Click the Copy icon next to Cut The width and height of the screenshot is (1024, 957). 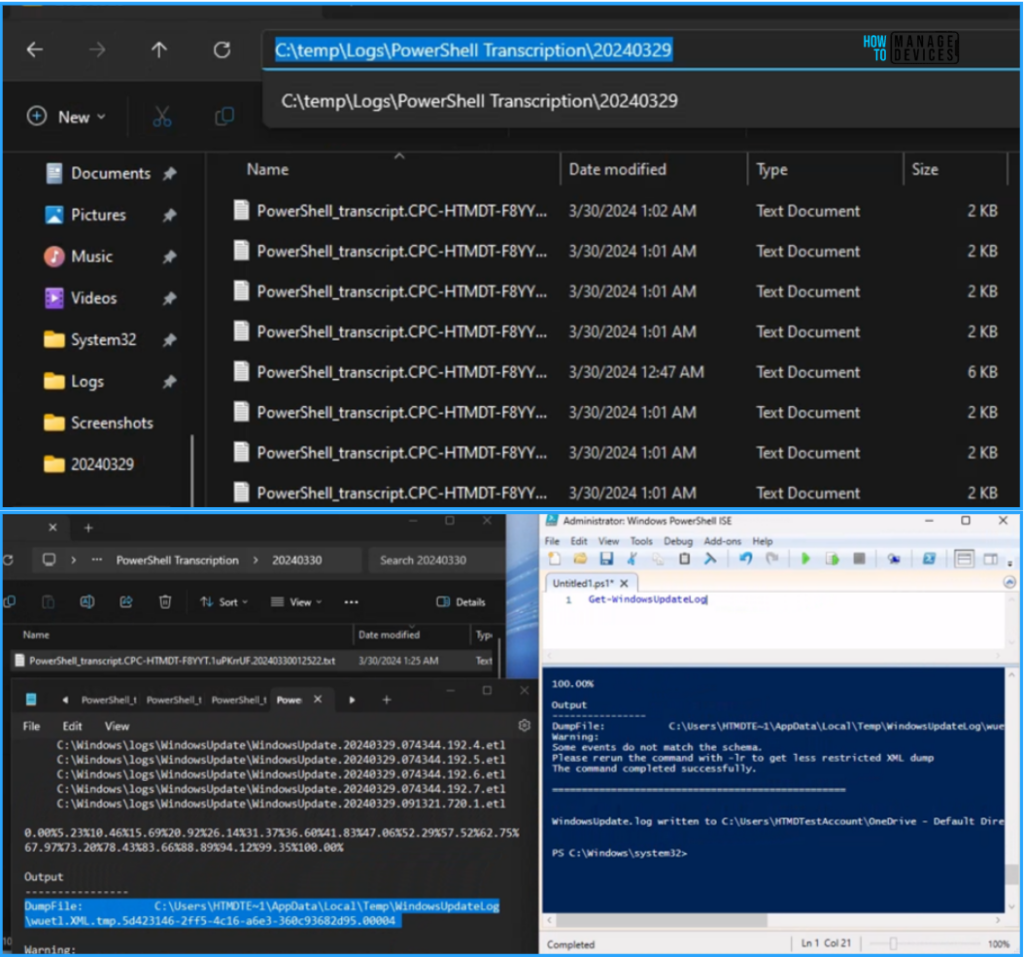coord(225,117)
